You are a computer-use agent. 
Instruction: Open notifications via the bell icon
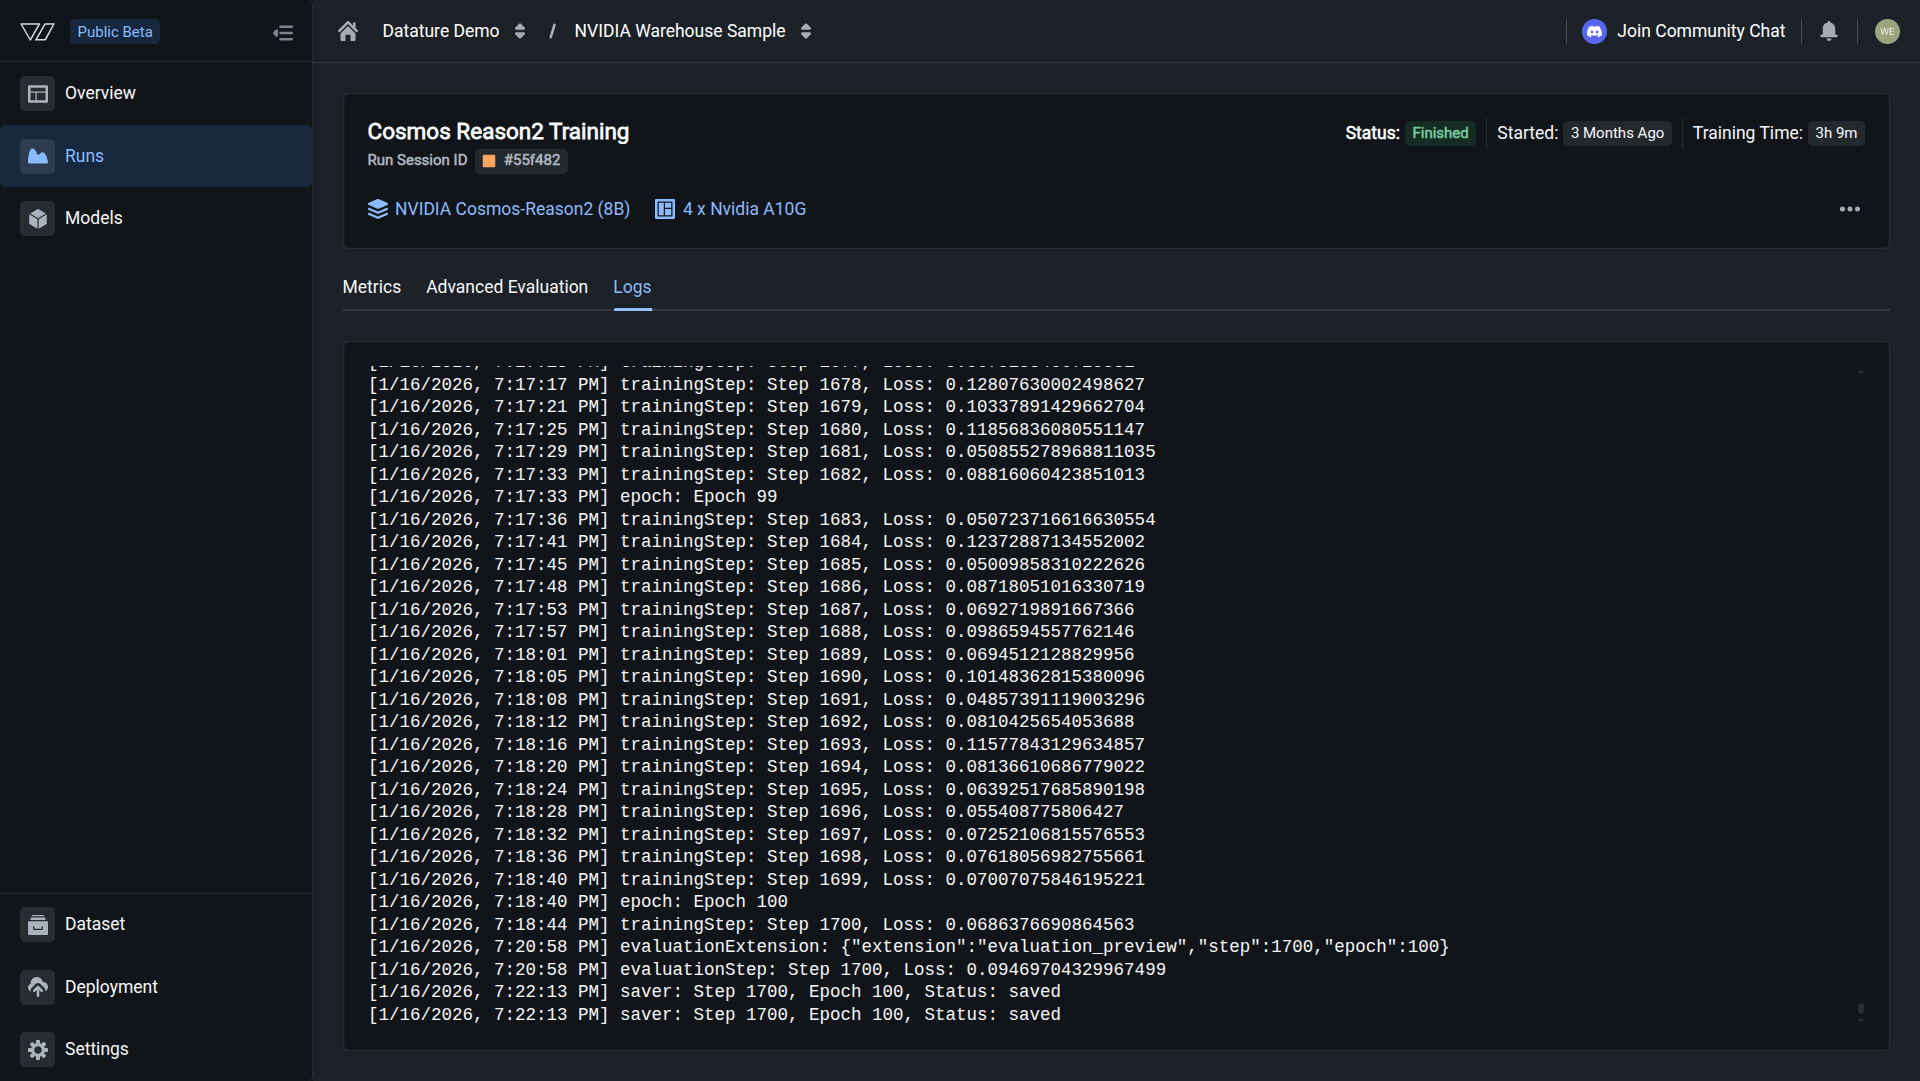click(1828, 31)
